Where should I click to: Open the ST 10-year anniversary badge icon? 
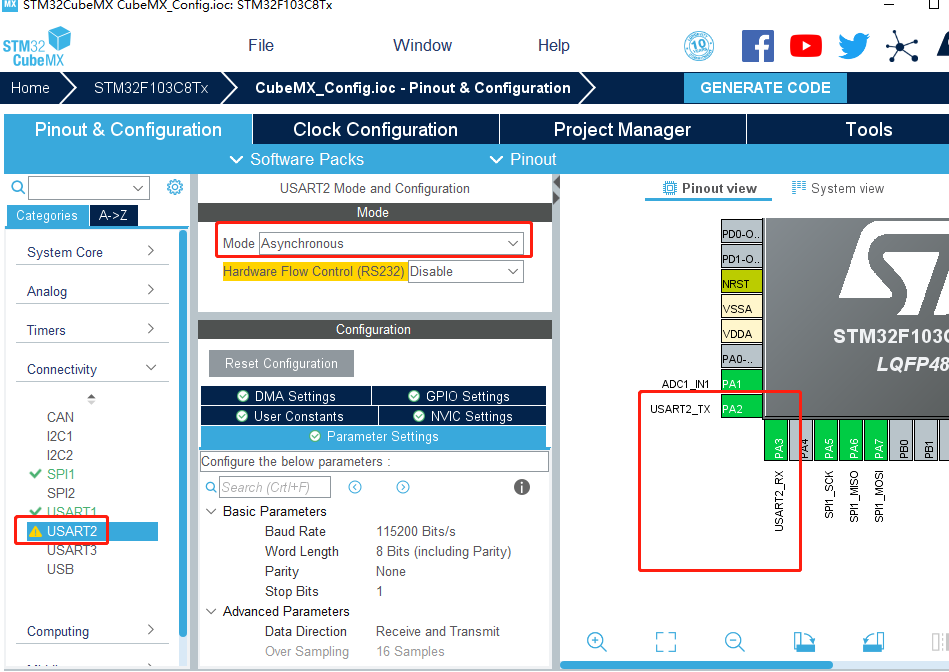point(699,45)
